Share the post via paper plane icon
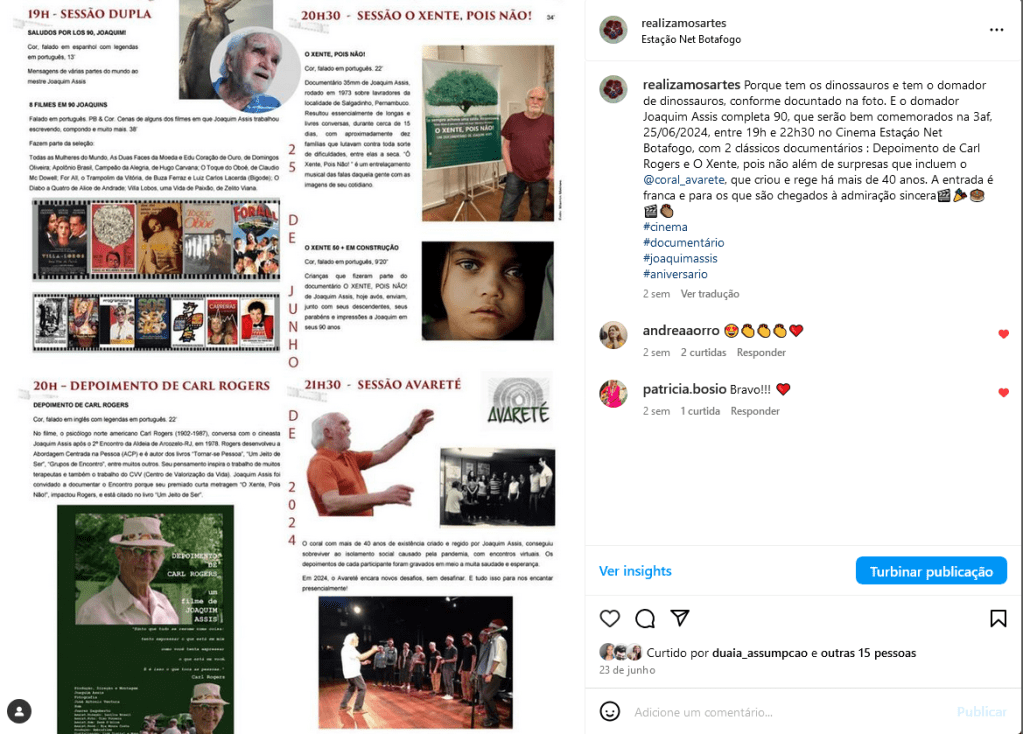1023x734 pixels. 680,618
